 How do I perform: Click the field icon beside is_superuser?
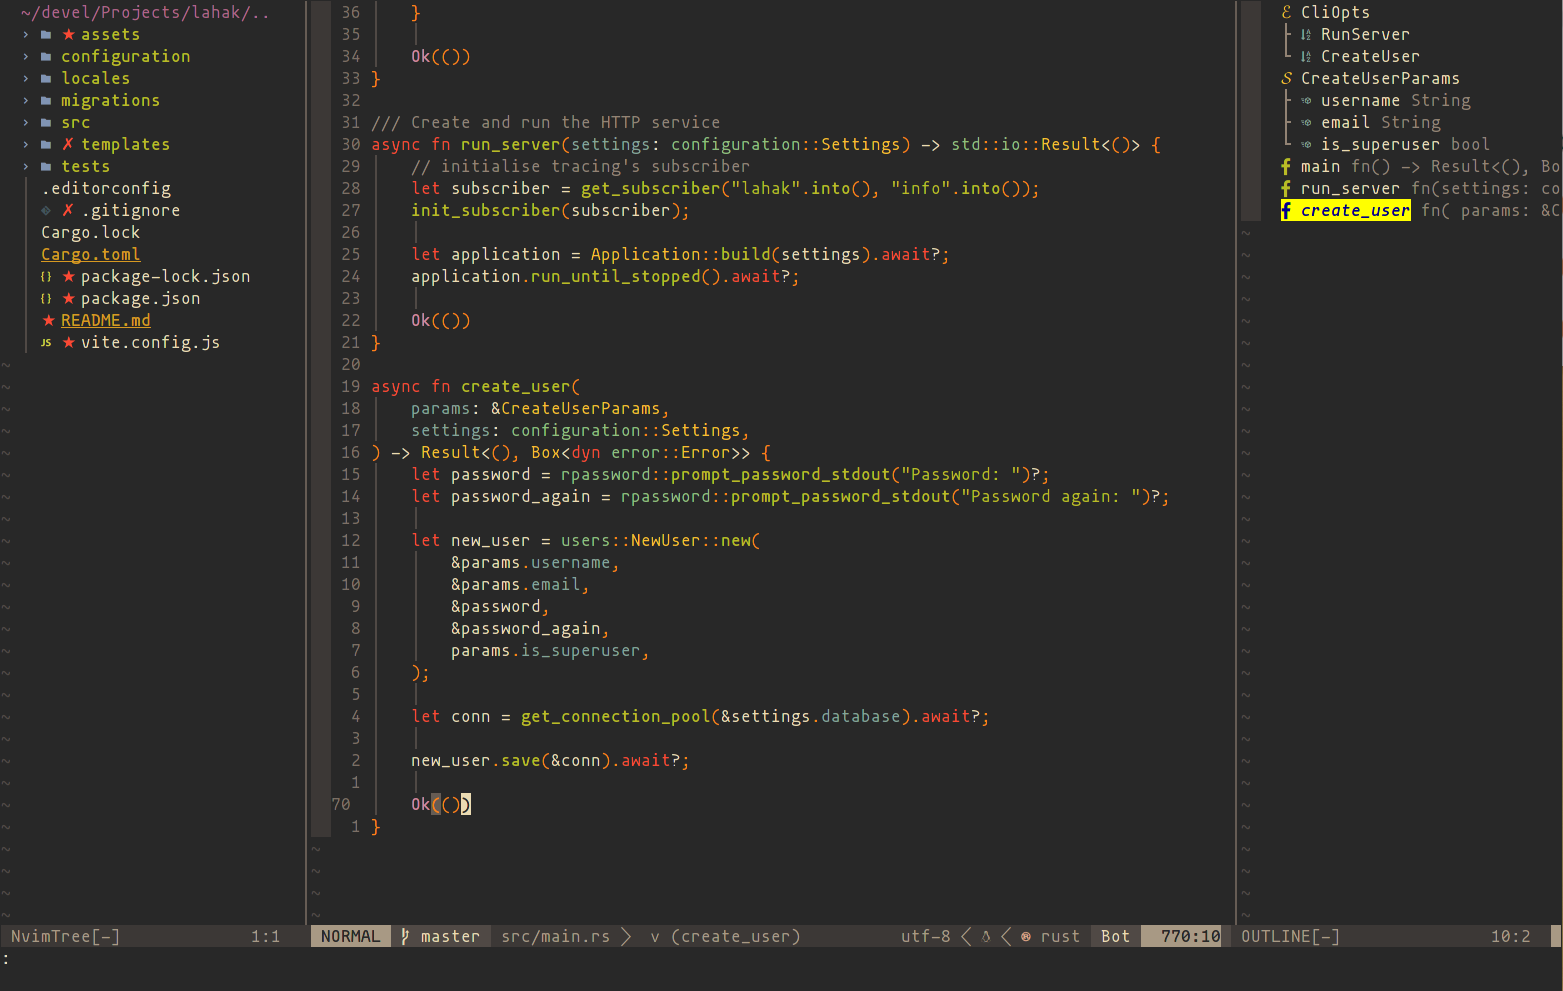1306,145
